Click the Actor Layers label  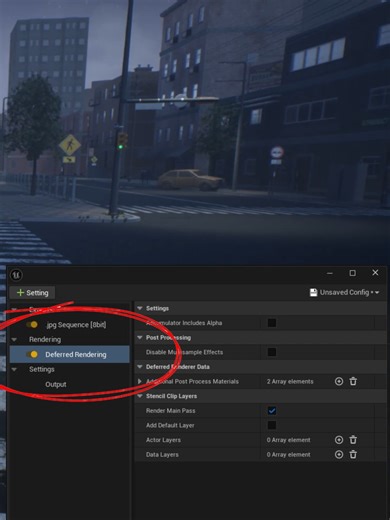click(x=163, y=440)
